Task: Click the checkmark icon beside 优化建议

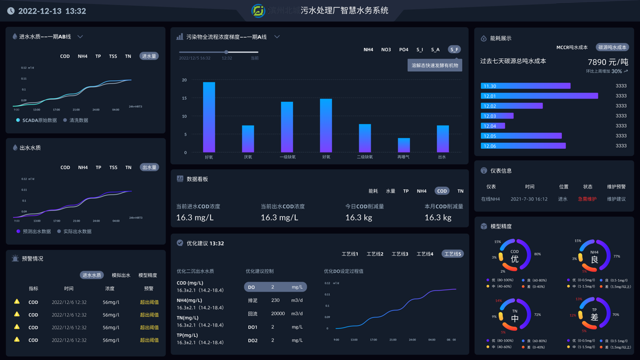Action: (x=180, y=243)
